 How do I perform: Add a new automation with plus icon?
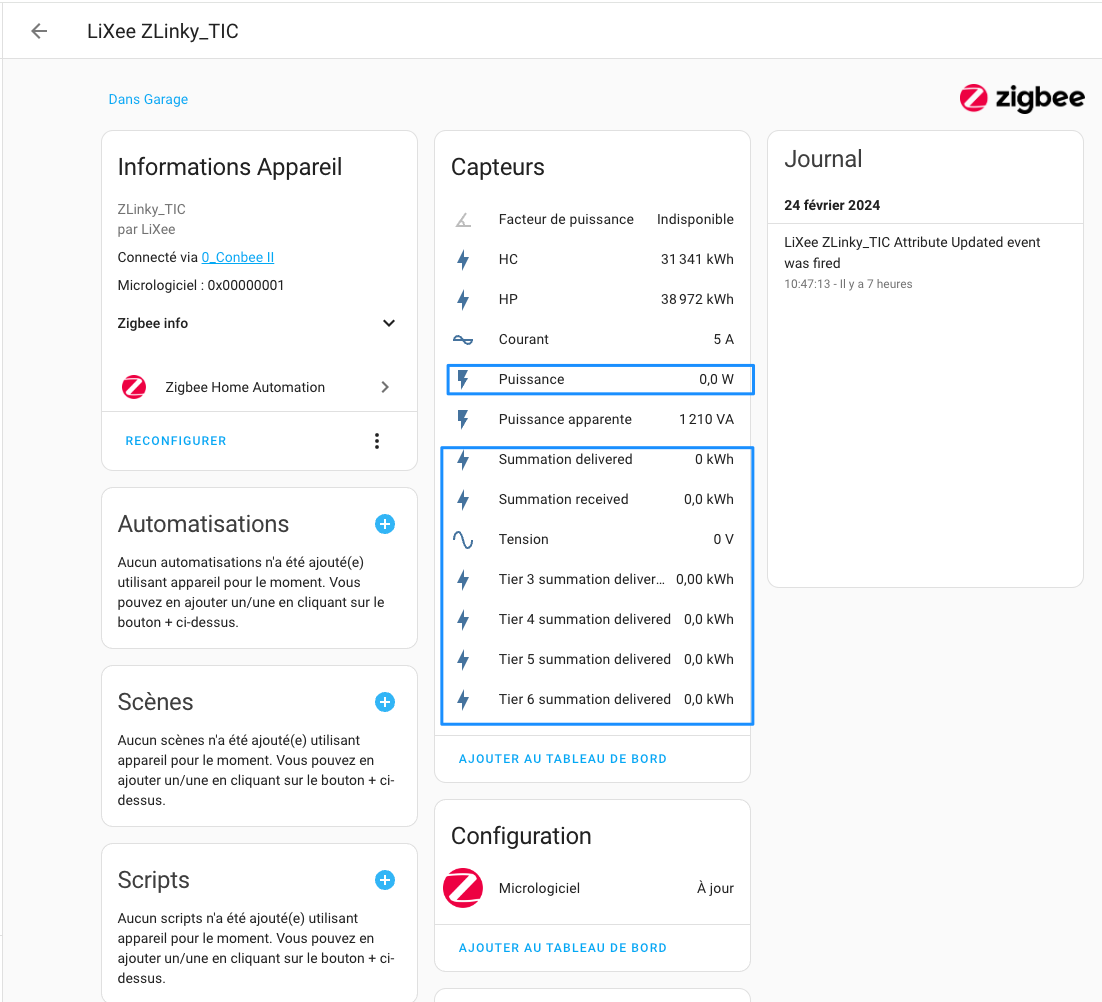click(x=384, y=524)
